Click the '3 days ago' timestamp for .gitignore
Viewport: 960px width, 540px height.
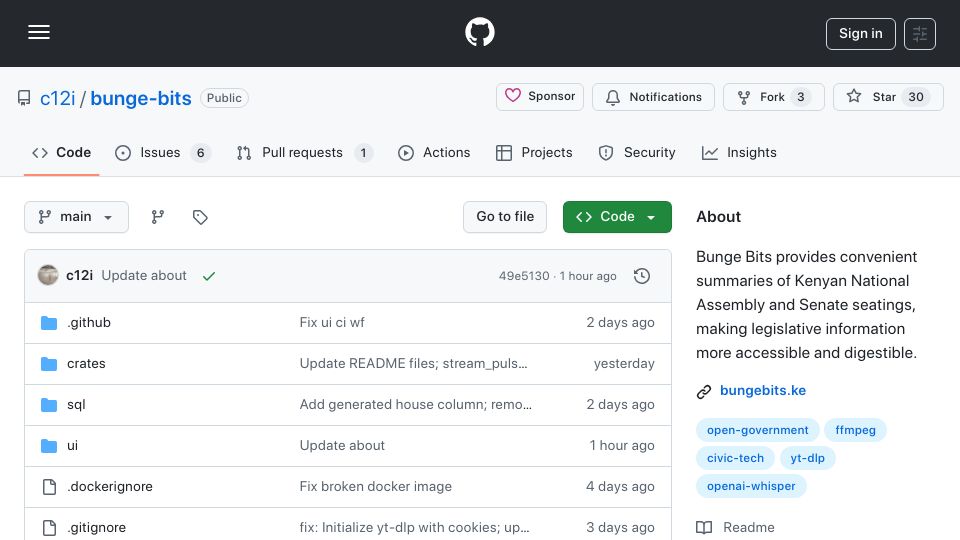tap(620, 528)
